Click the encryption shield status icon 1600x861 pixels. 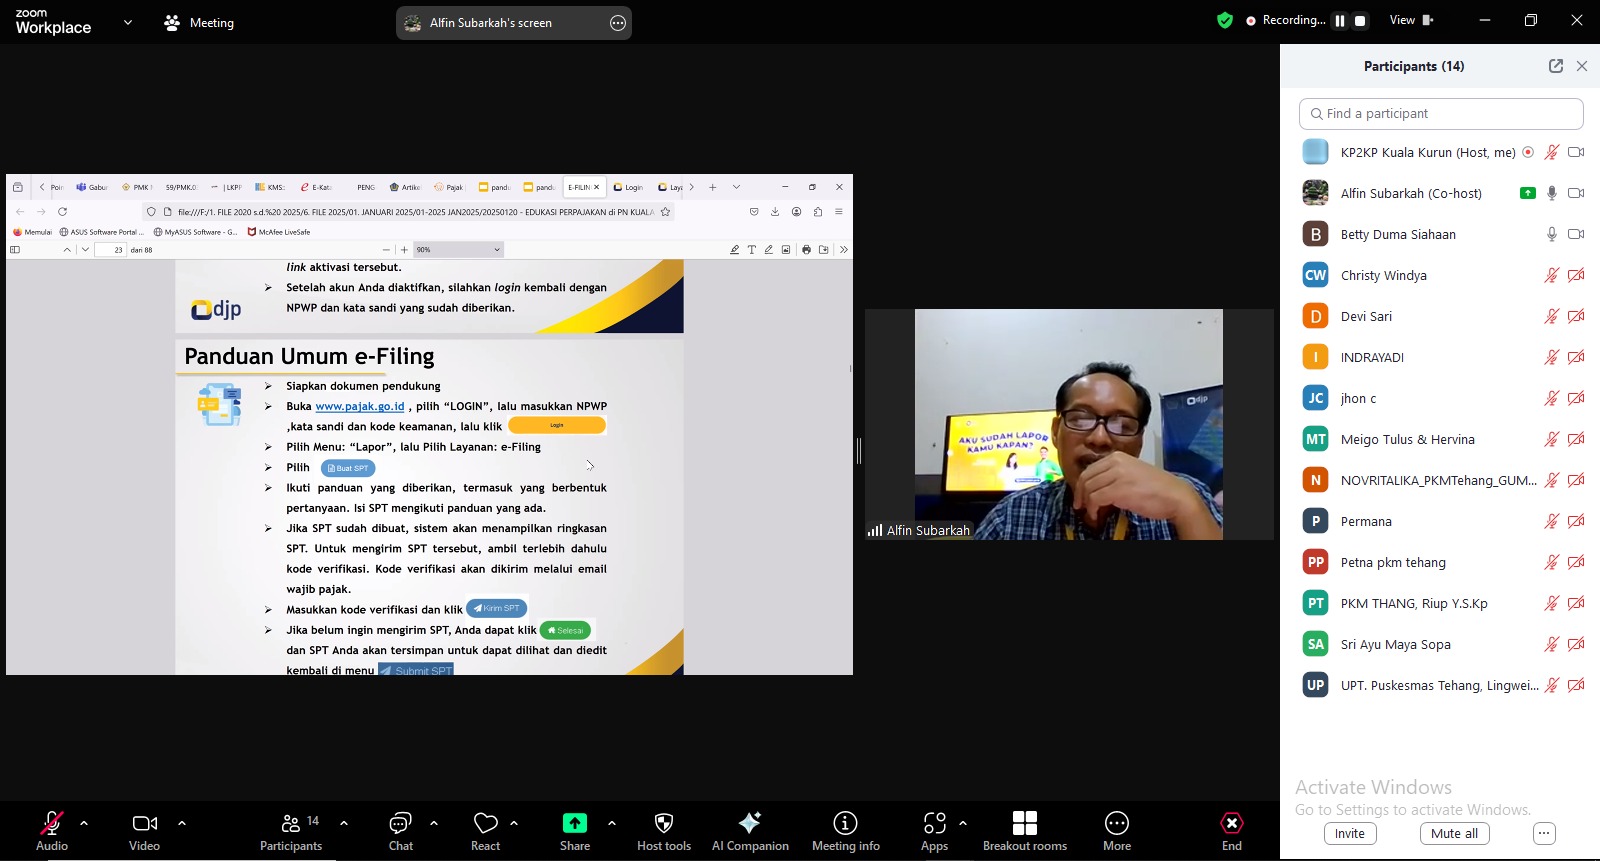coord(1224,20)
